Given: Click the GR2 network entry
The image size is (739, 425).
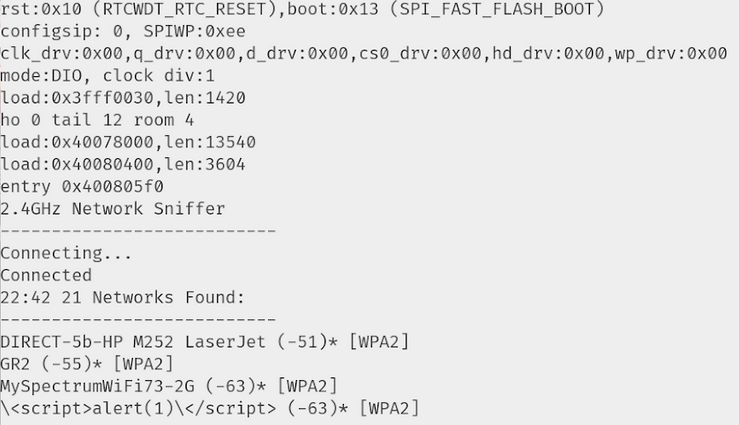Looking at the screenshot, I should tap(87, 364).
